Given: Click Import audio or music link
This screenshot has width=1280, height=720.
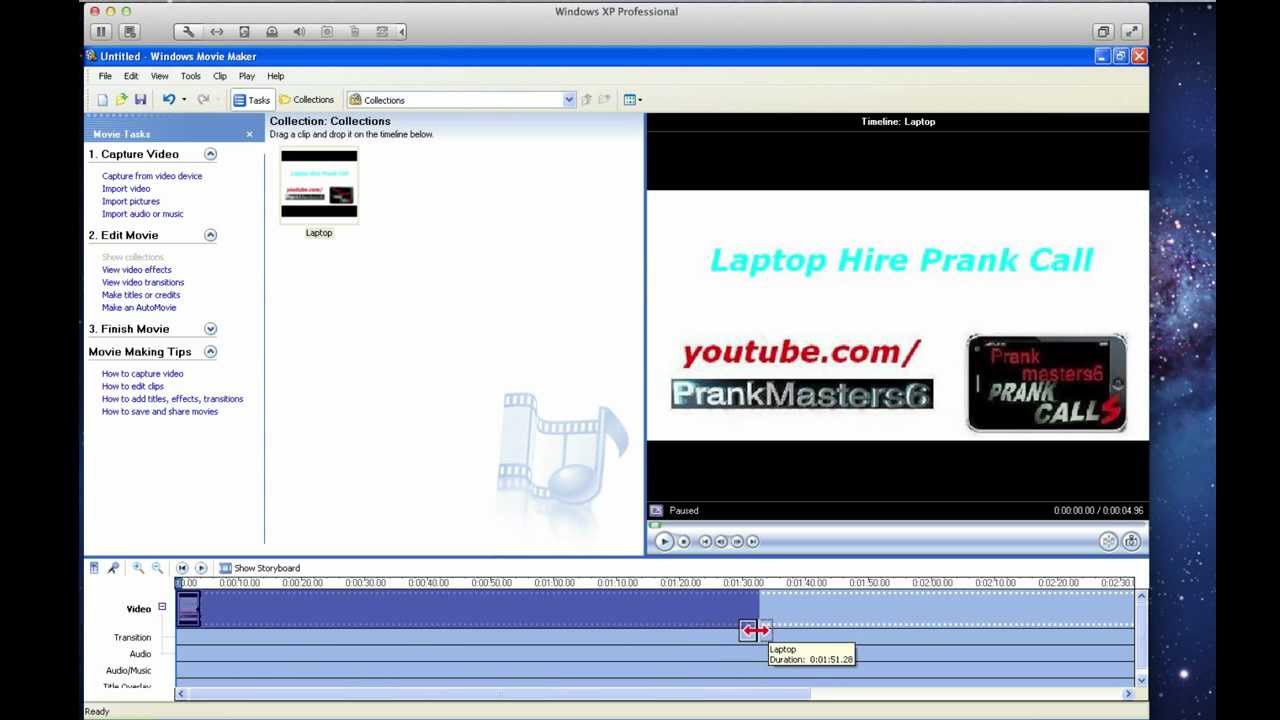Looking at the screenshot, I should click(x=143, y=214).
